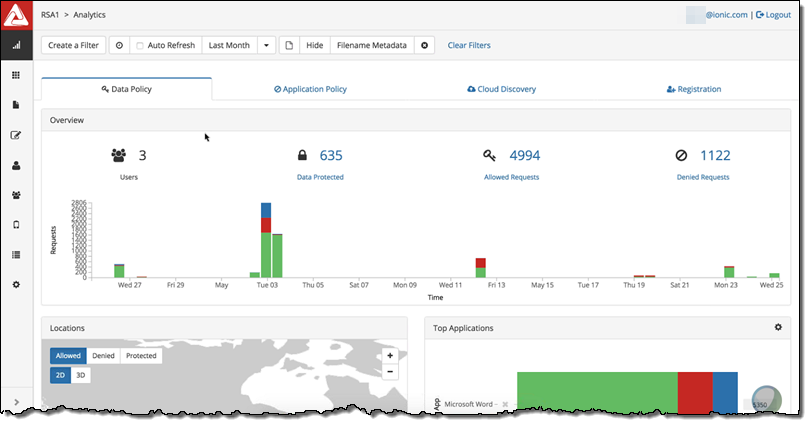Switch the map to 3D view
This screenshot has width=810, height=425.
[81, 374]
